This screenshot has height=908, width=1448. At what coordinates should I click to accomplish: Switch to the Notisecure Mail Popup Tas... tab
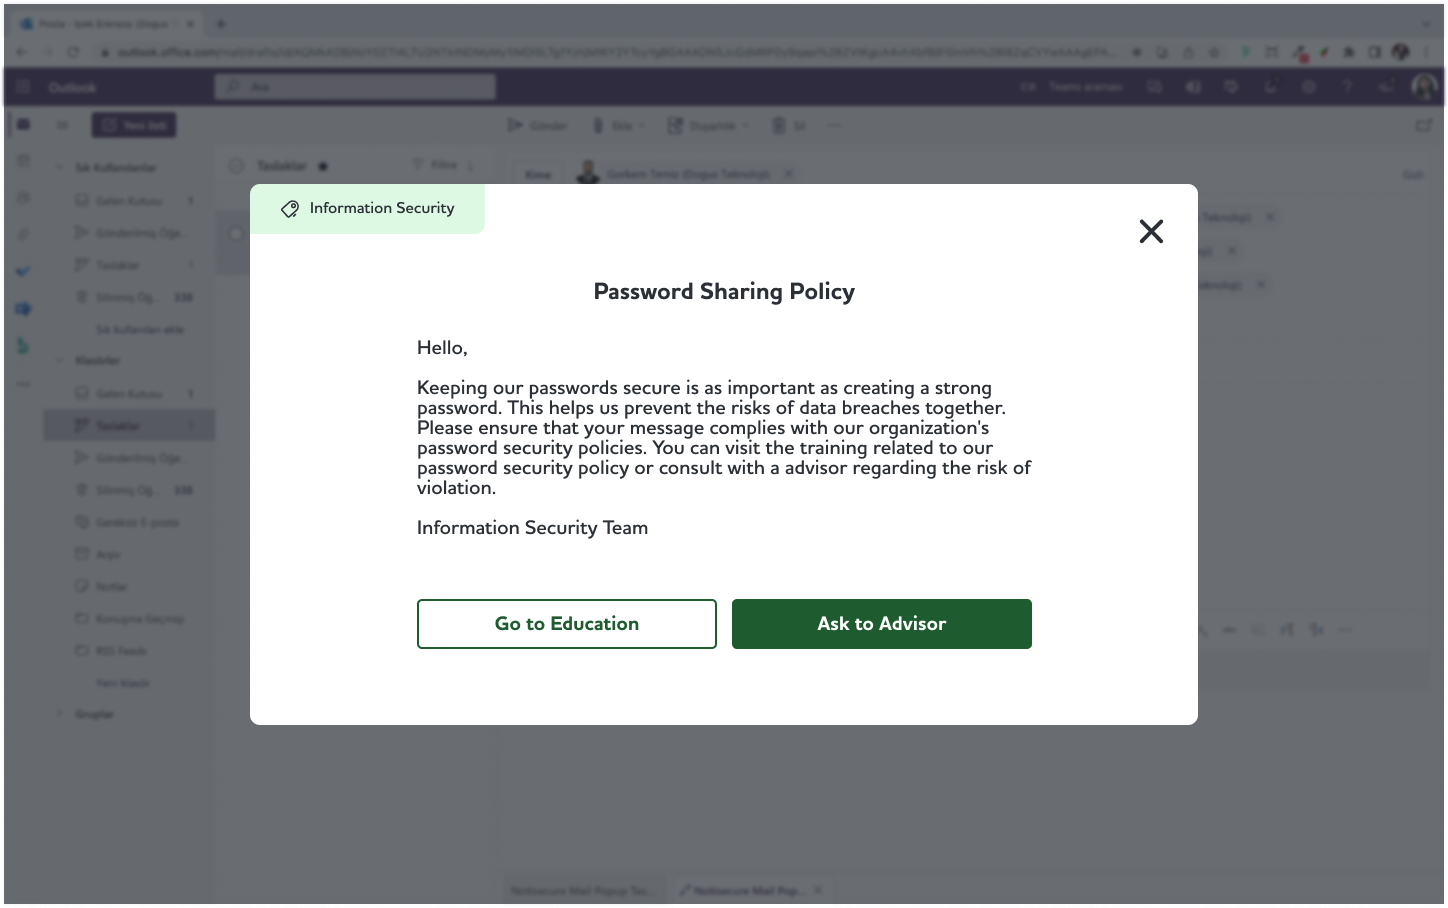(580, 890)
